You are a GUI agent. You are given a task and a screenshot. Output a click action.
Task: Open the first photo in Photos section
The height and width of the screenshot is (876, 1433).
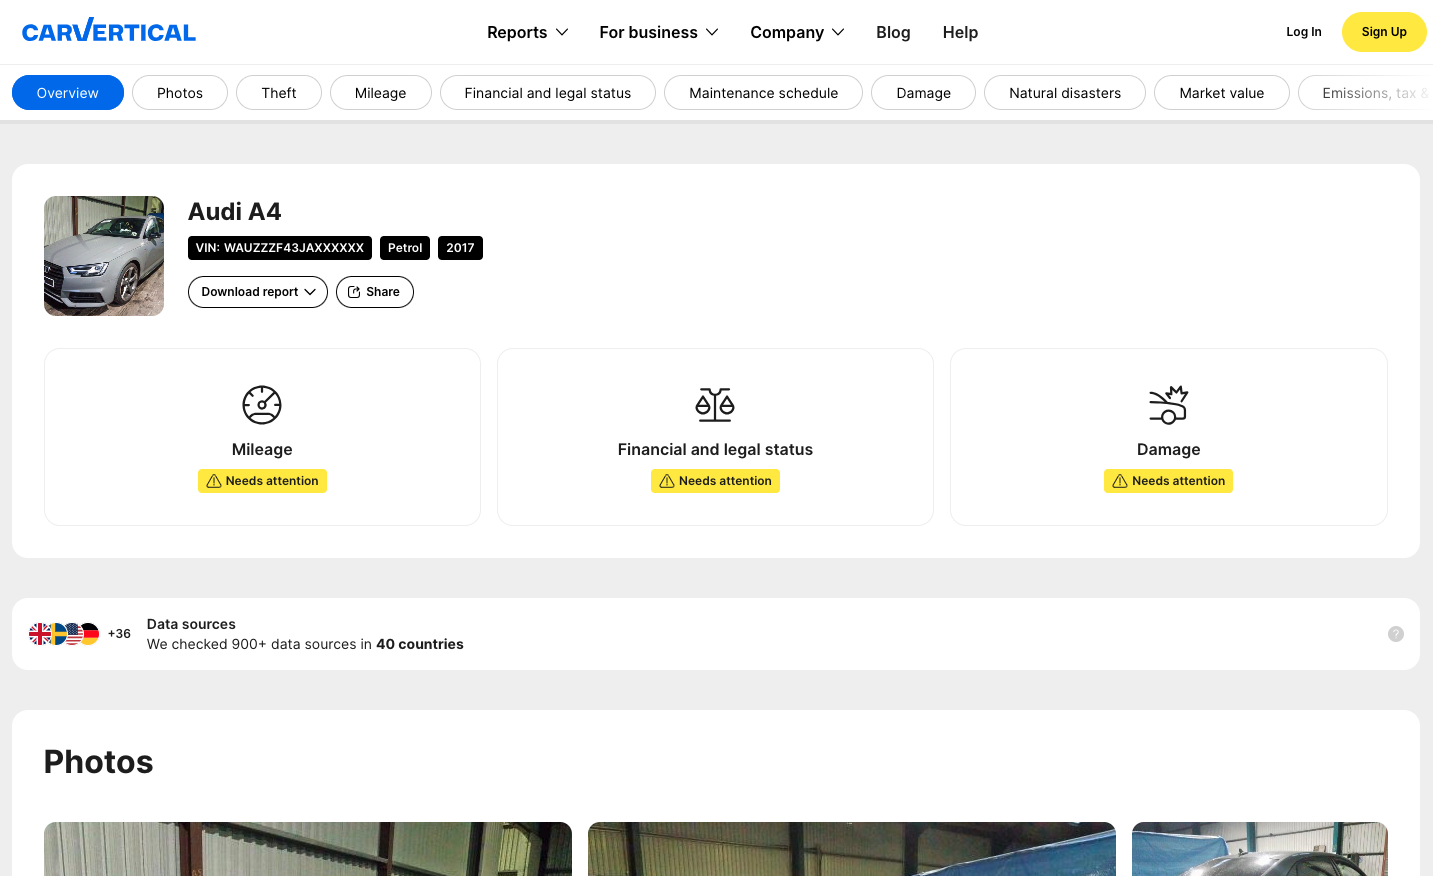click(x=308, y=849)
